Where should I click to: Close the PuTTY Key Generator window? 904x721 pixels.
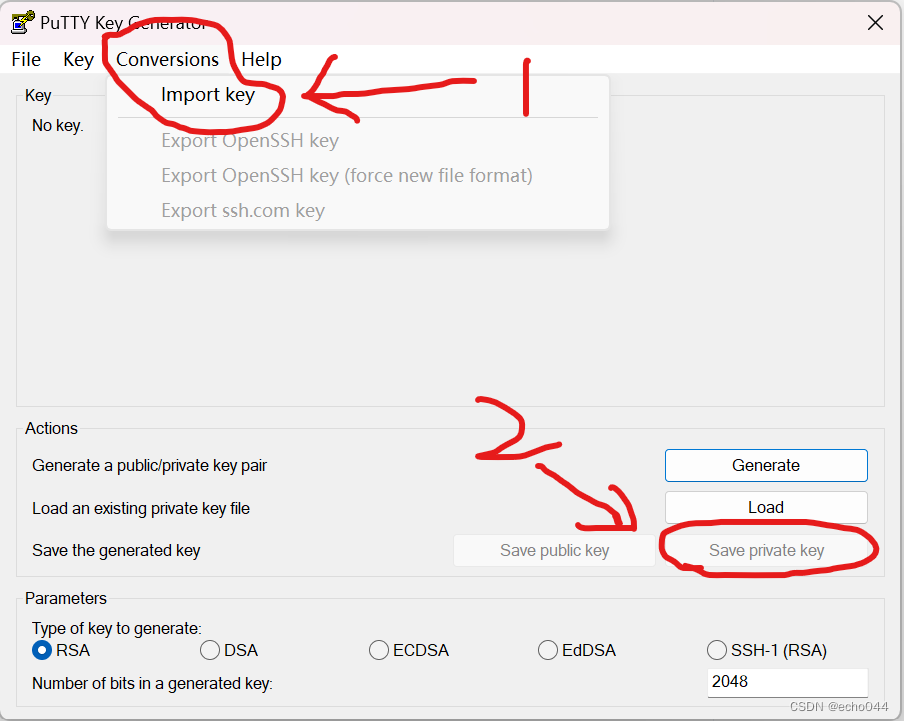click(875, 22)
